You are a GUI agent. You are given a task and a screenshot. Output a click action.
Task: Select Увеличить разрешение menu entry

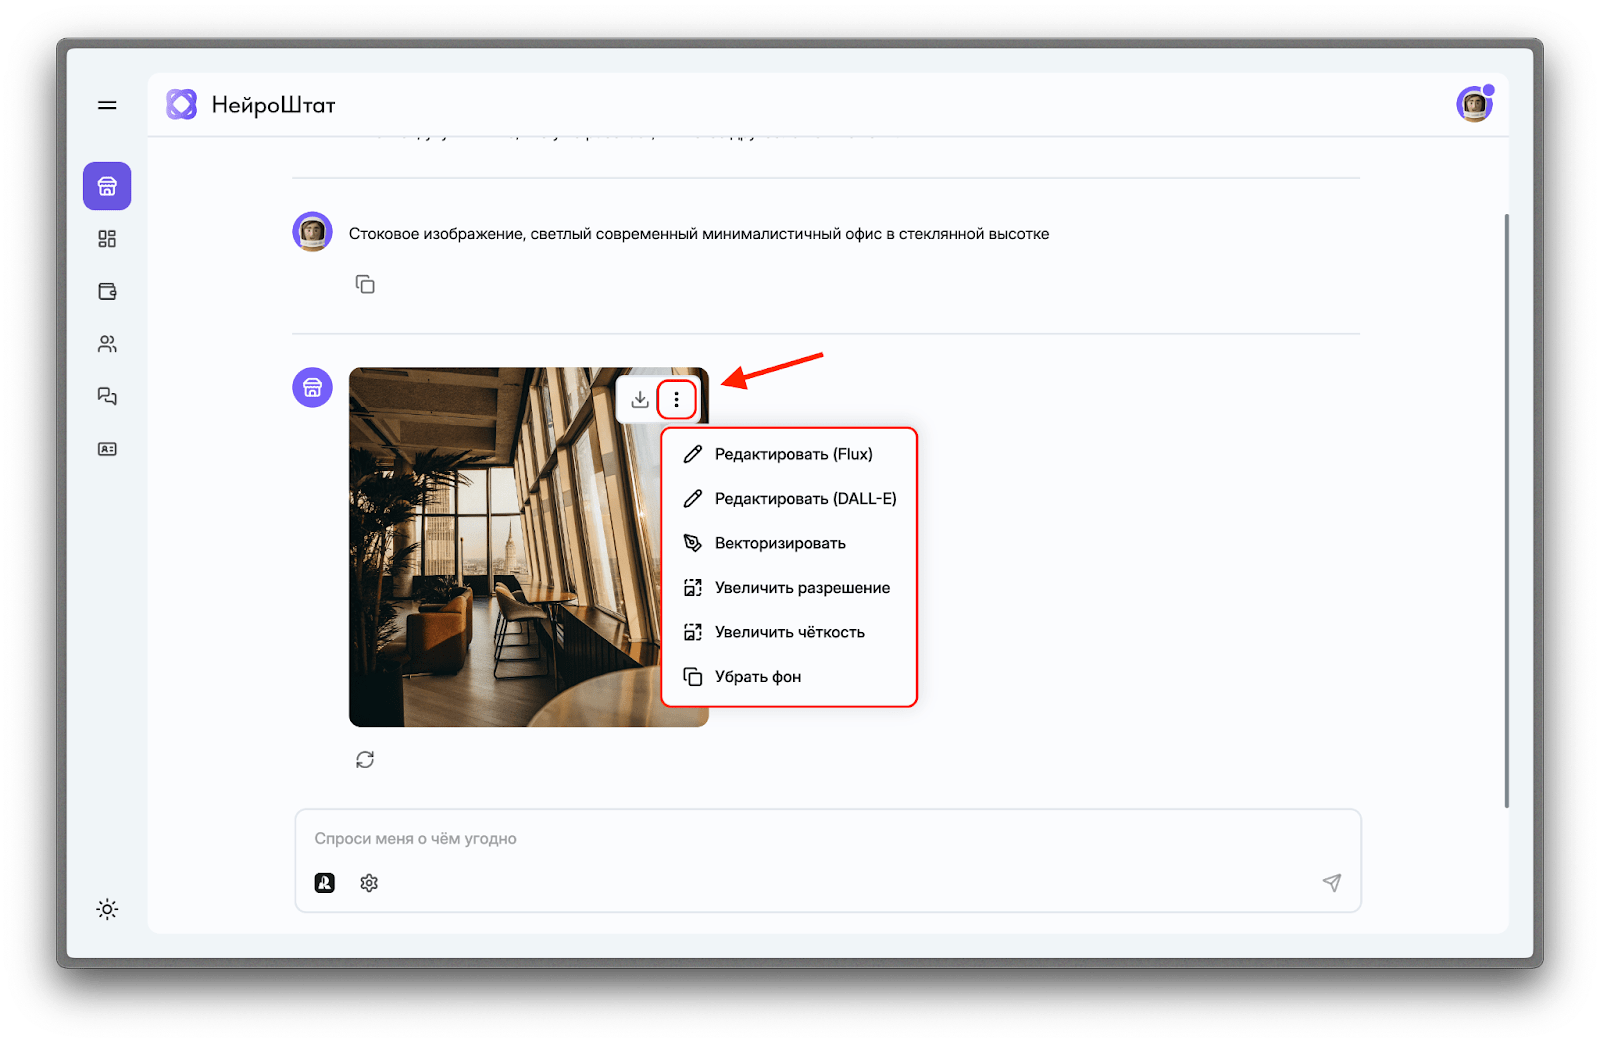tap(789, 587)
